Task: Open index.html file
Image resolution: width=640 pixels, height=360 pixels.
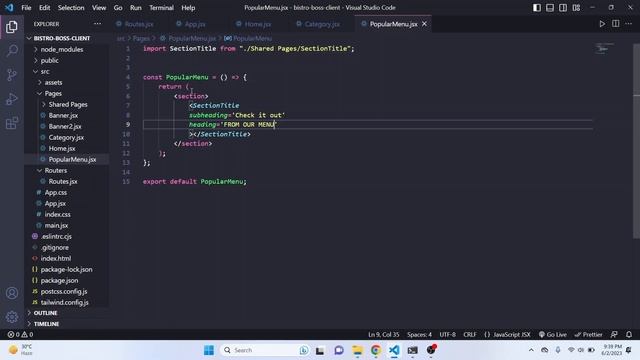Action: pos(56,258)
